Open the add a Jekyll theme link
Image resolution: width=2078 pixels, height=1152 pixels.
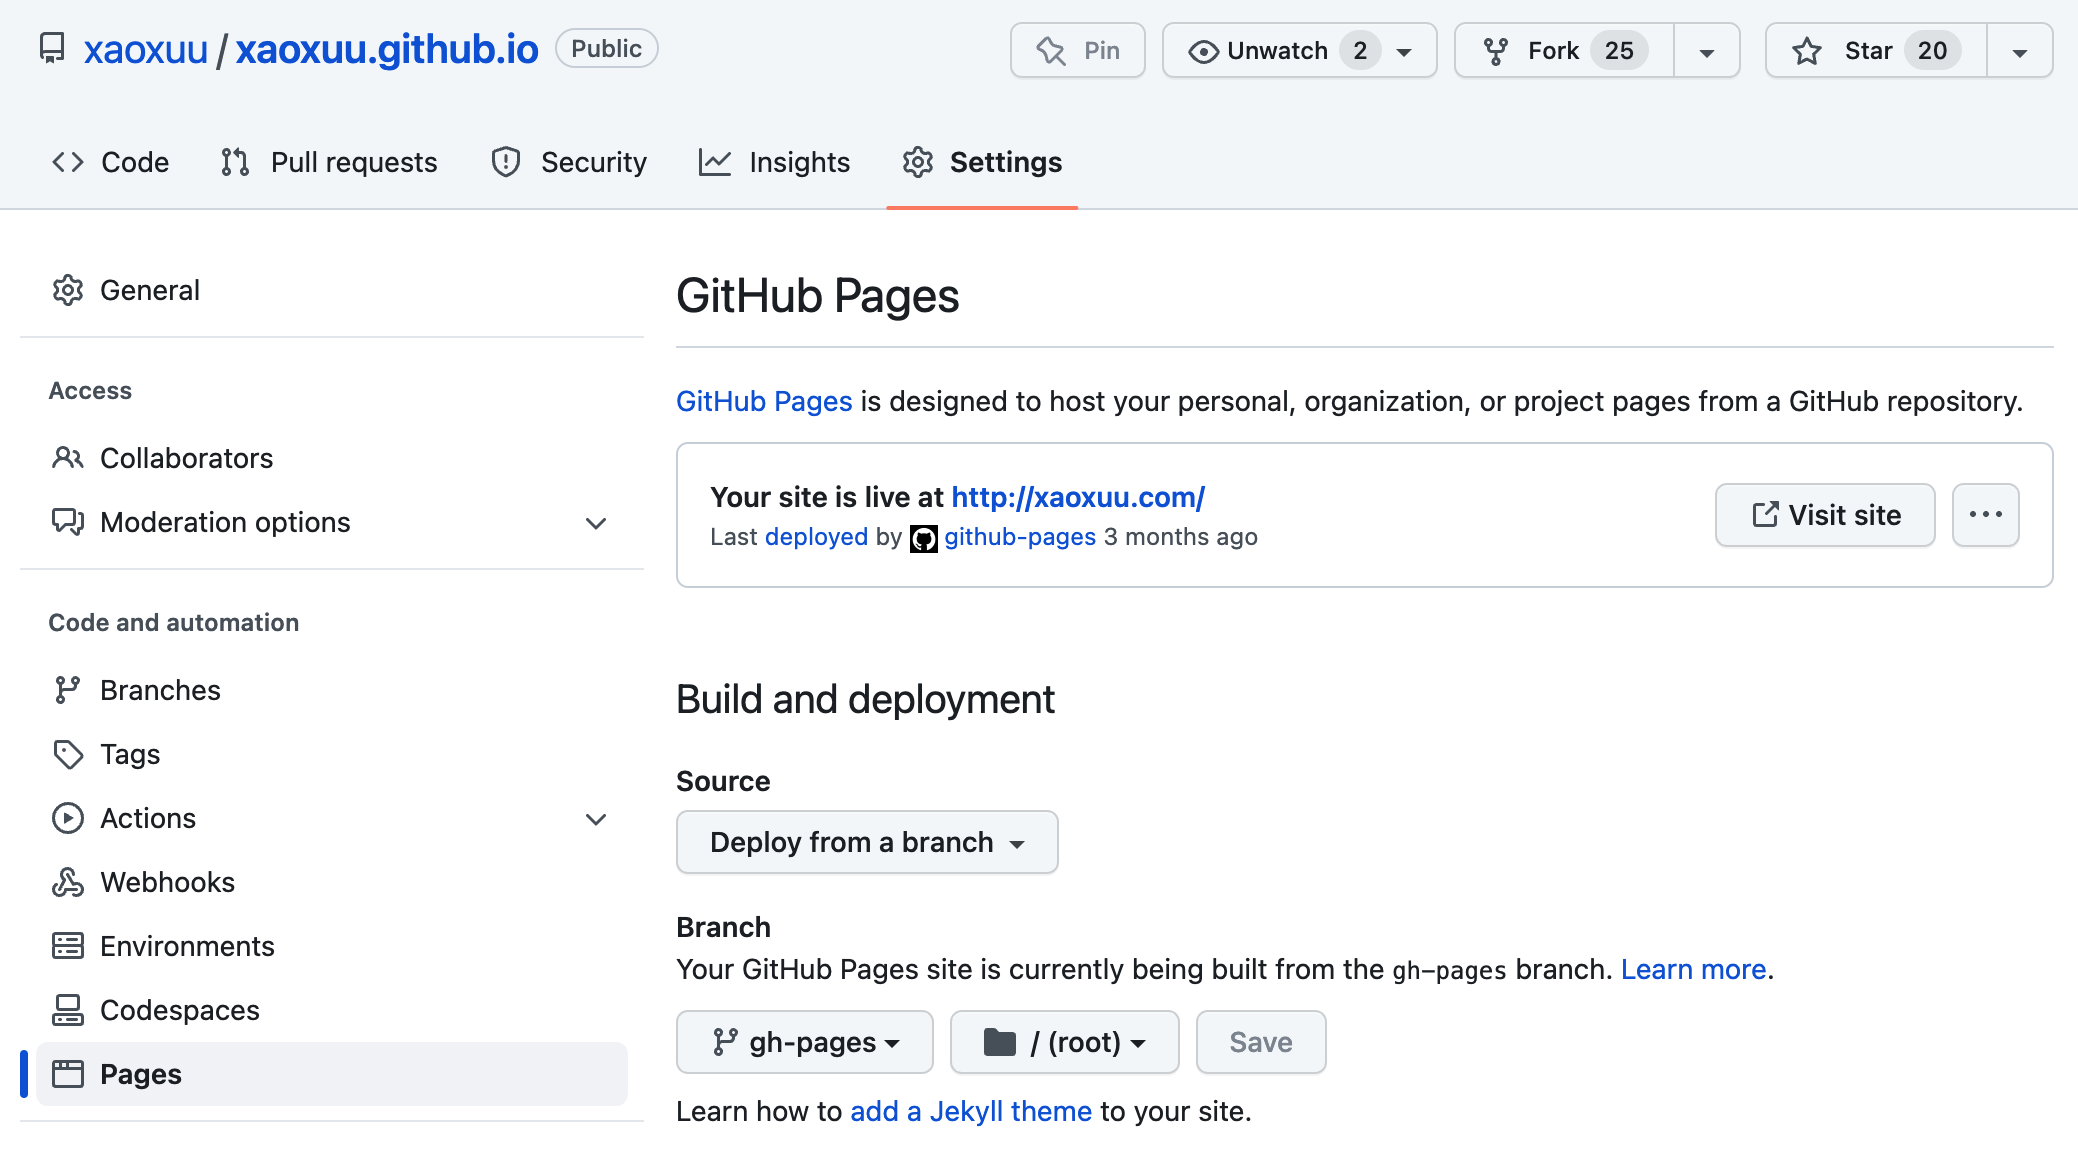tap(971, 1111)
